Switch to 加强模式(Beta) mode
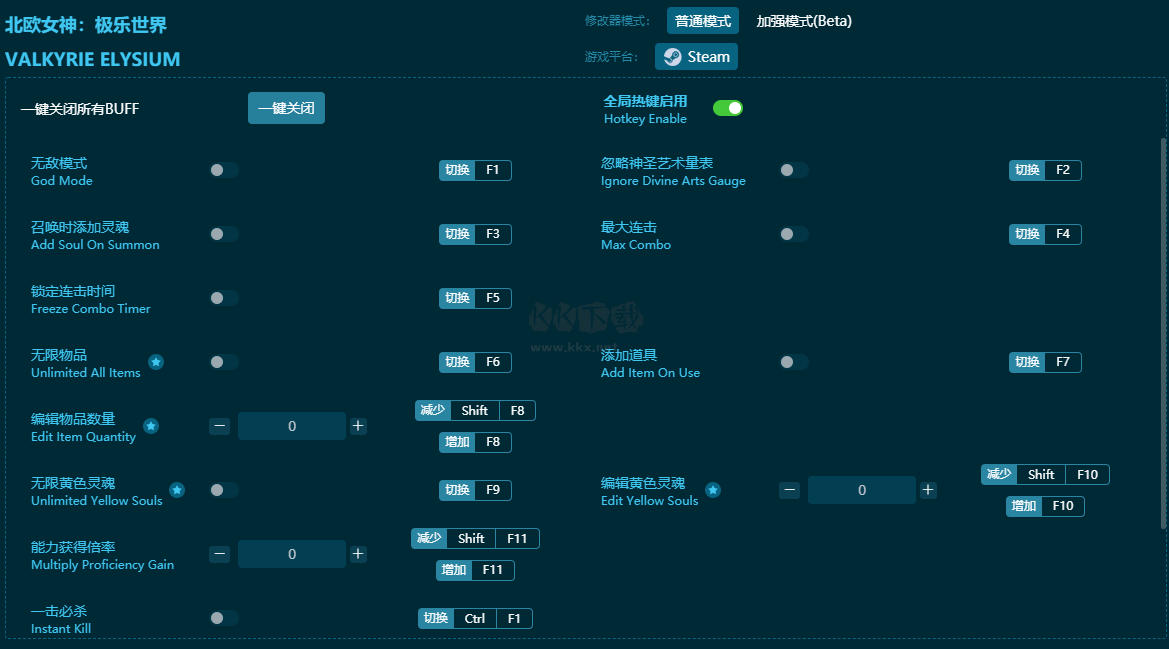The image size is (1169, 649). pos(804,21)
